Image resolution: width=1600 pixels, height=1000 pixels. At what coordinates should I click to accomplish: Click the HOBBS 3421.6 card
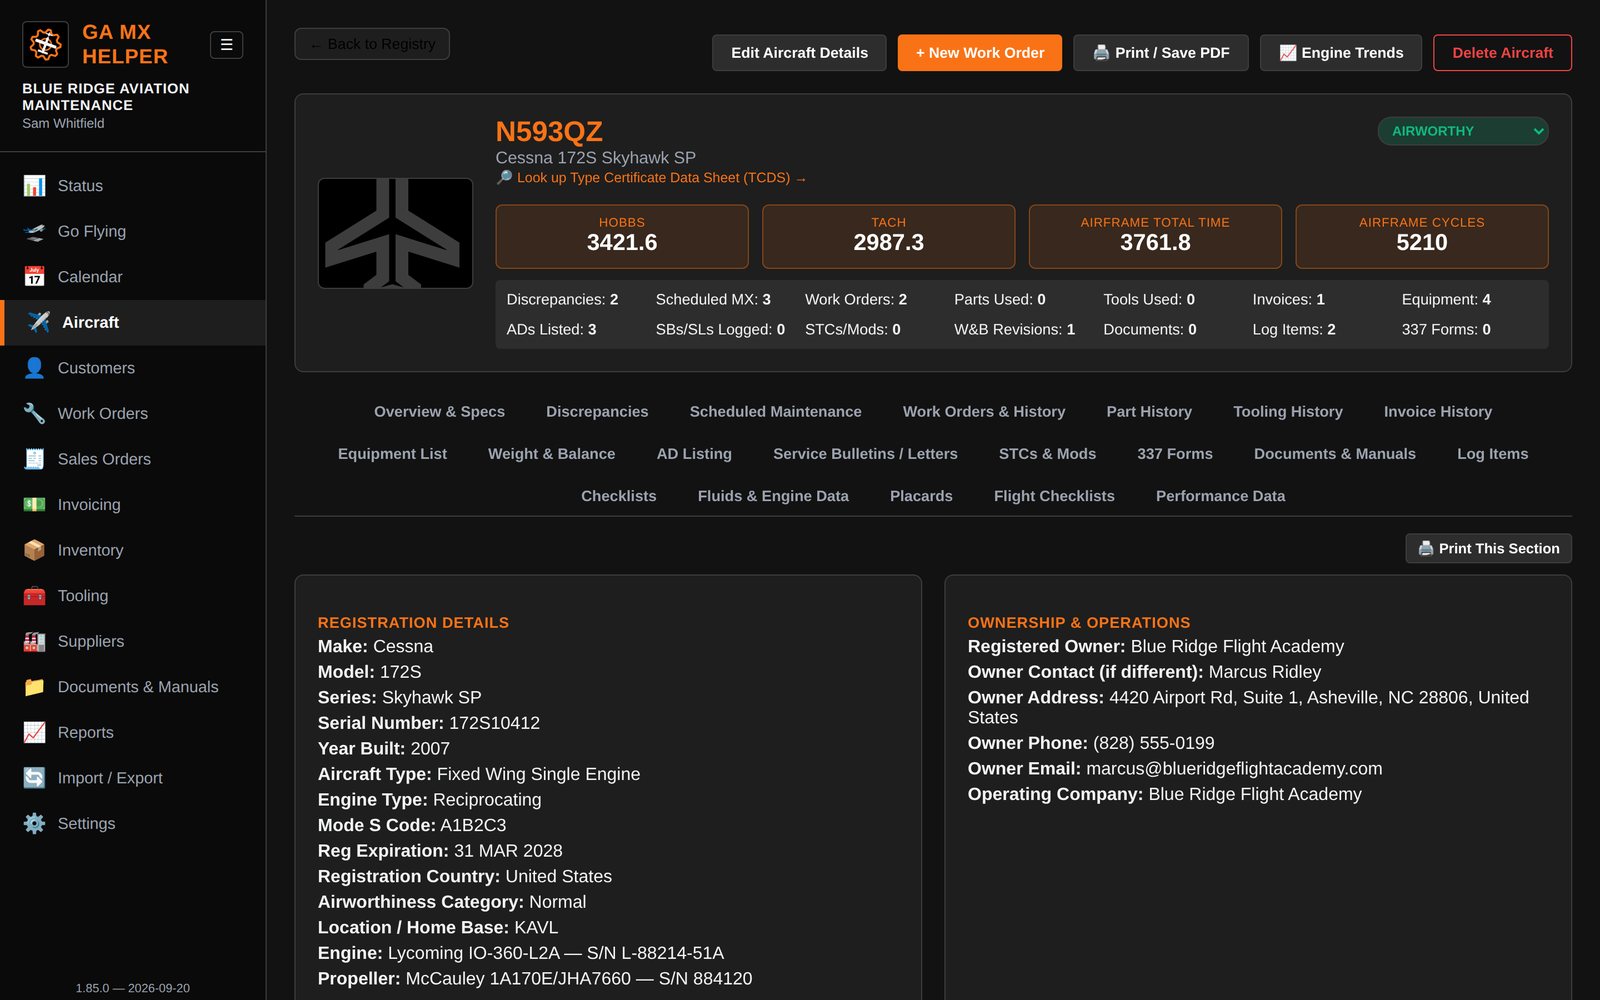(x=622, y=236)
